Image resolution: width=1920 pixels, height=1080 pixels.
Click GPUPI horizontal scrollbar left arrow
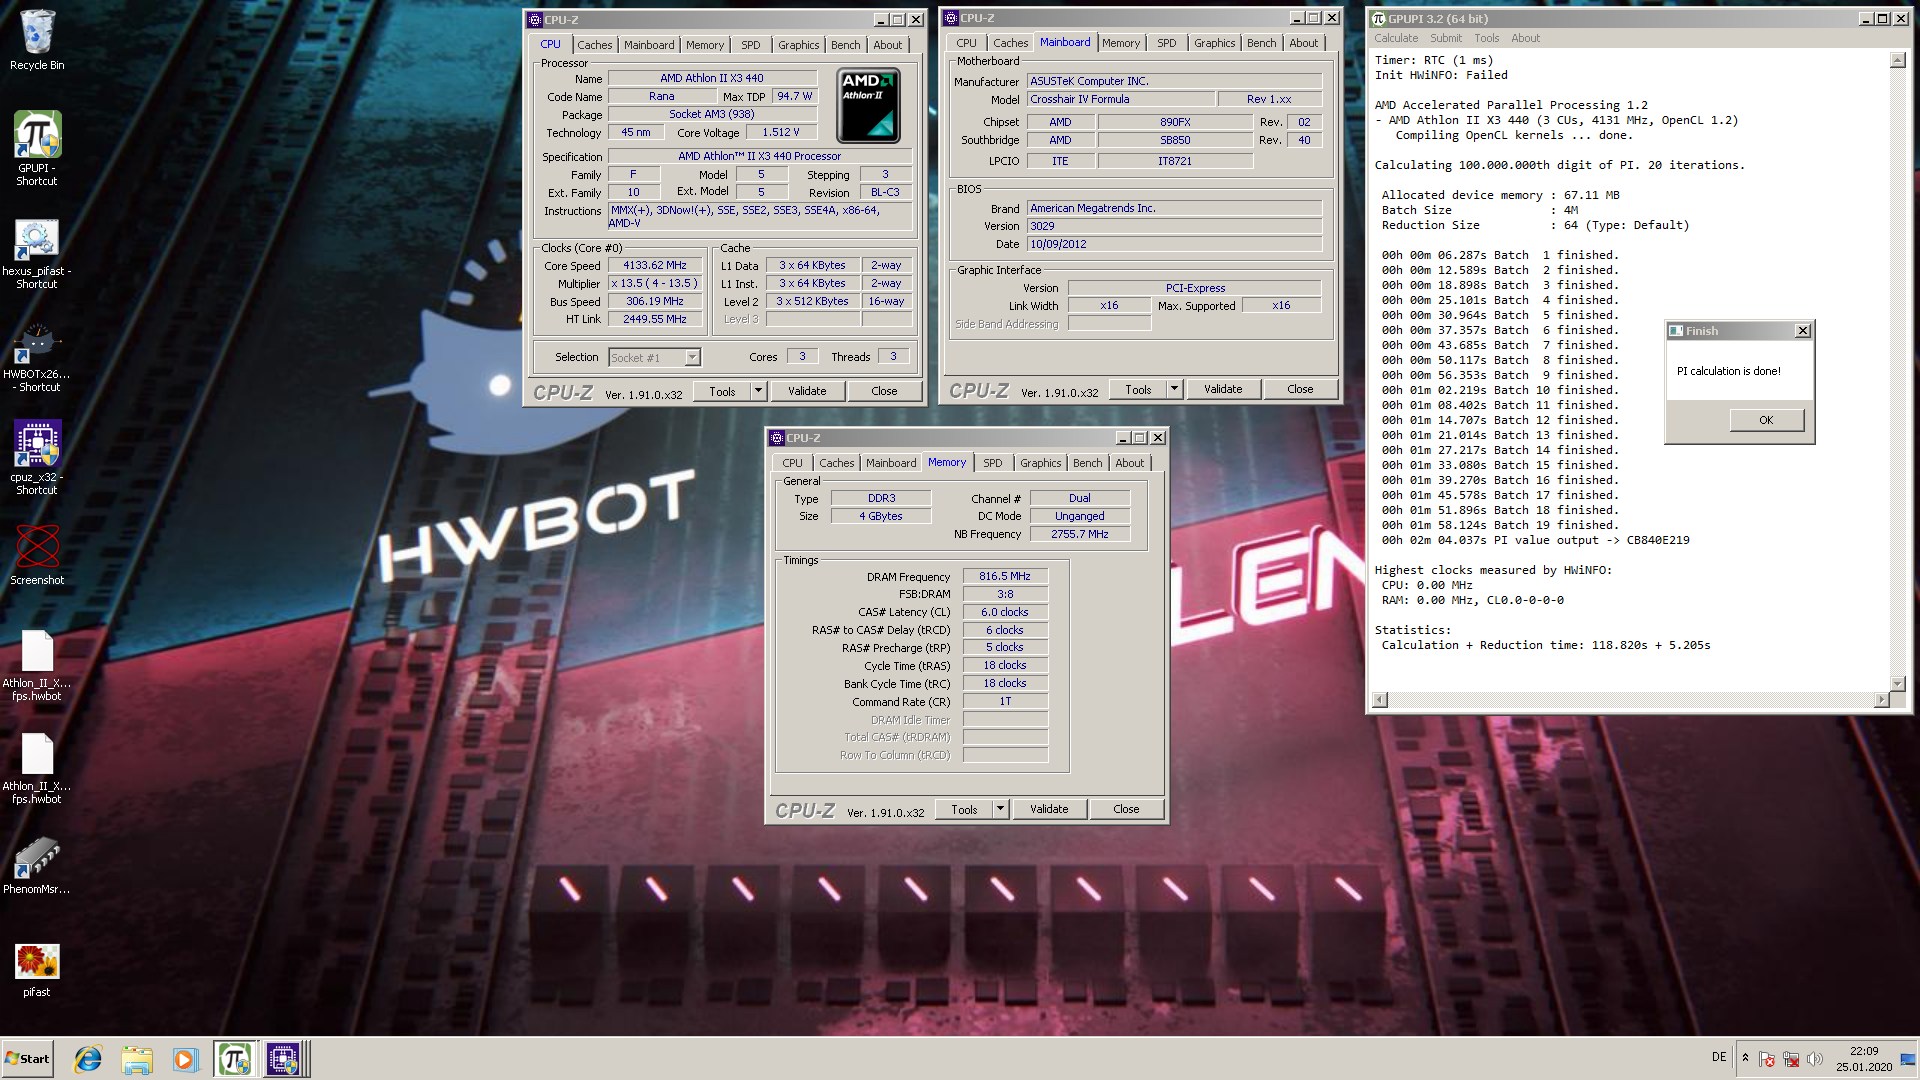(1380, 700)
